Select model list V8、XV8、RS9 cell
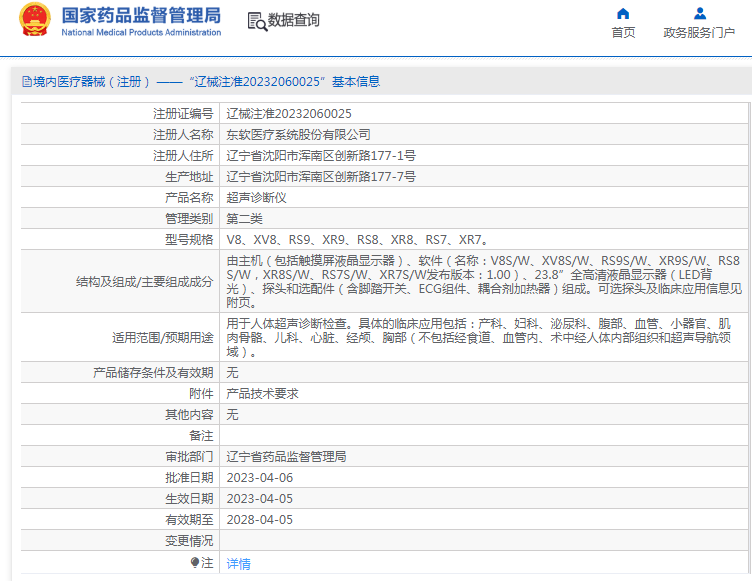This screenshot has width=752, height=581. coord(357,239)
